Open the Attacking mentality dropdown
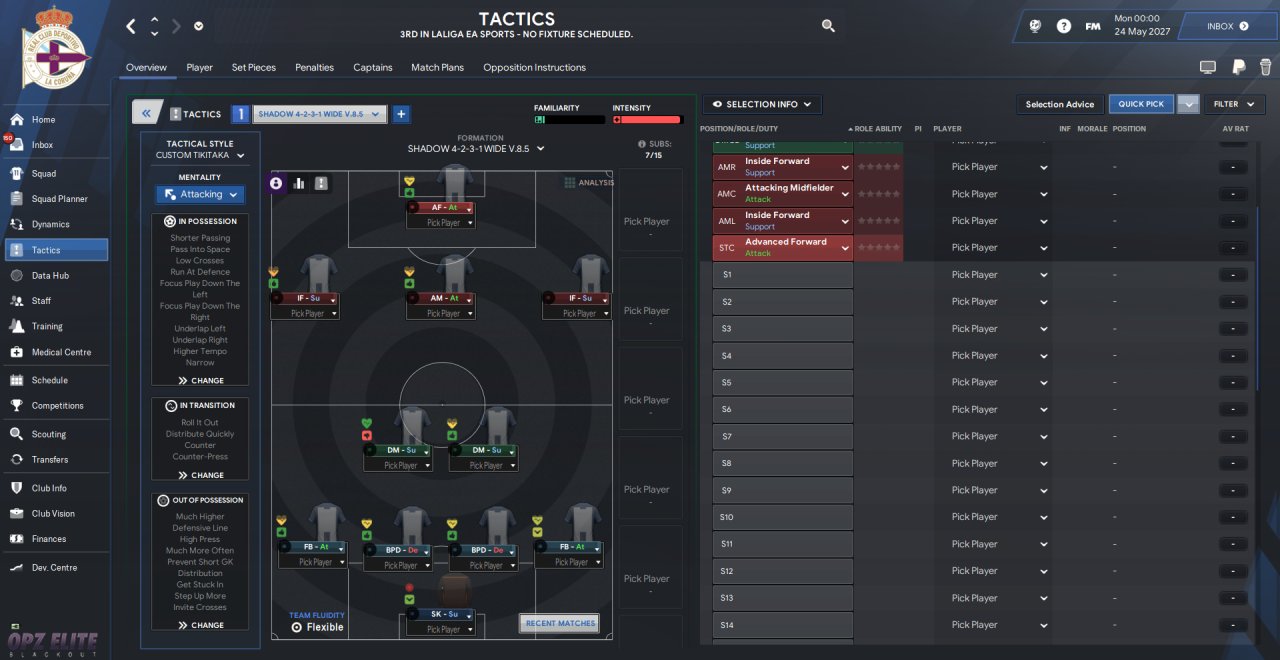Image resolution: width=1280 pixels, height=660 pixels. tap(200, 195)
